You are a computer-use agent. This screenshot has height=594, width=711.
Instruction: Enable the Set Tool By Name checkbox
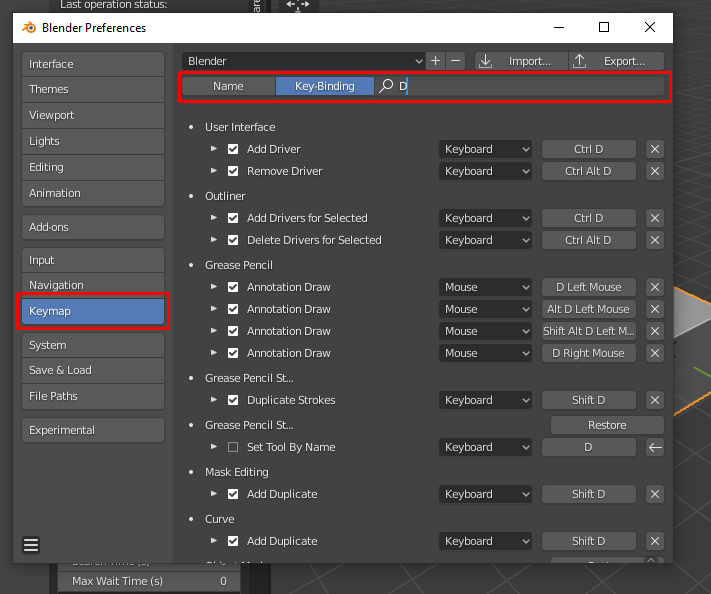click(233, 447)
